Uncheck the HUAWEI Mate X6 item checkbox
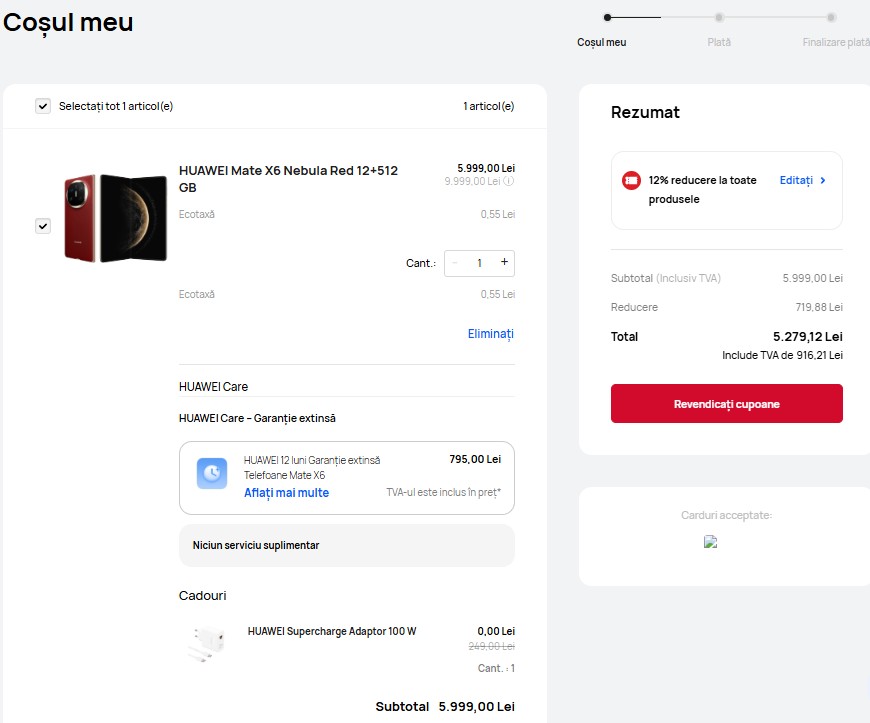Viewport: 870px width, 723px height. coord(43,226)
